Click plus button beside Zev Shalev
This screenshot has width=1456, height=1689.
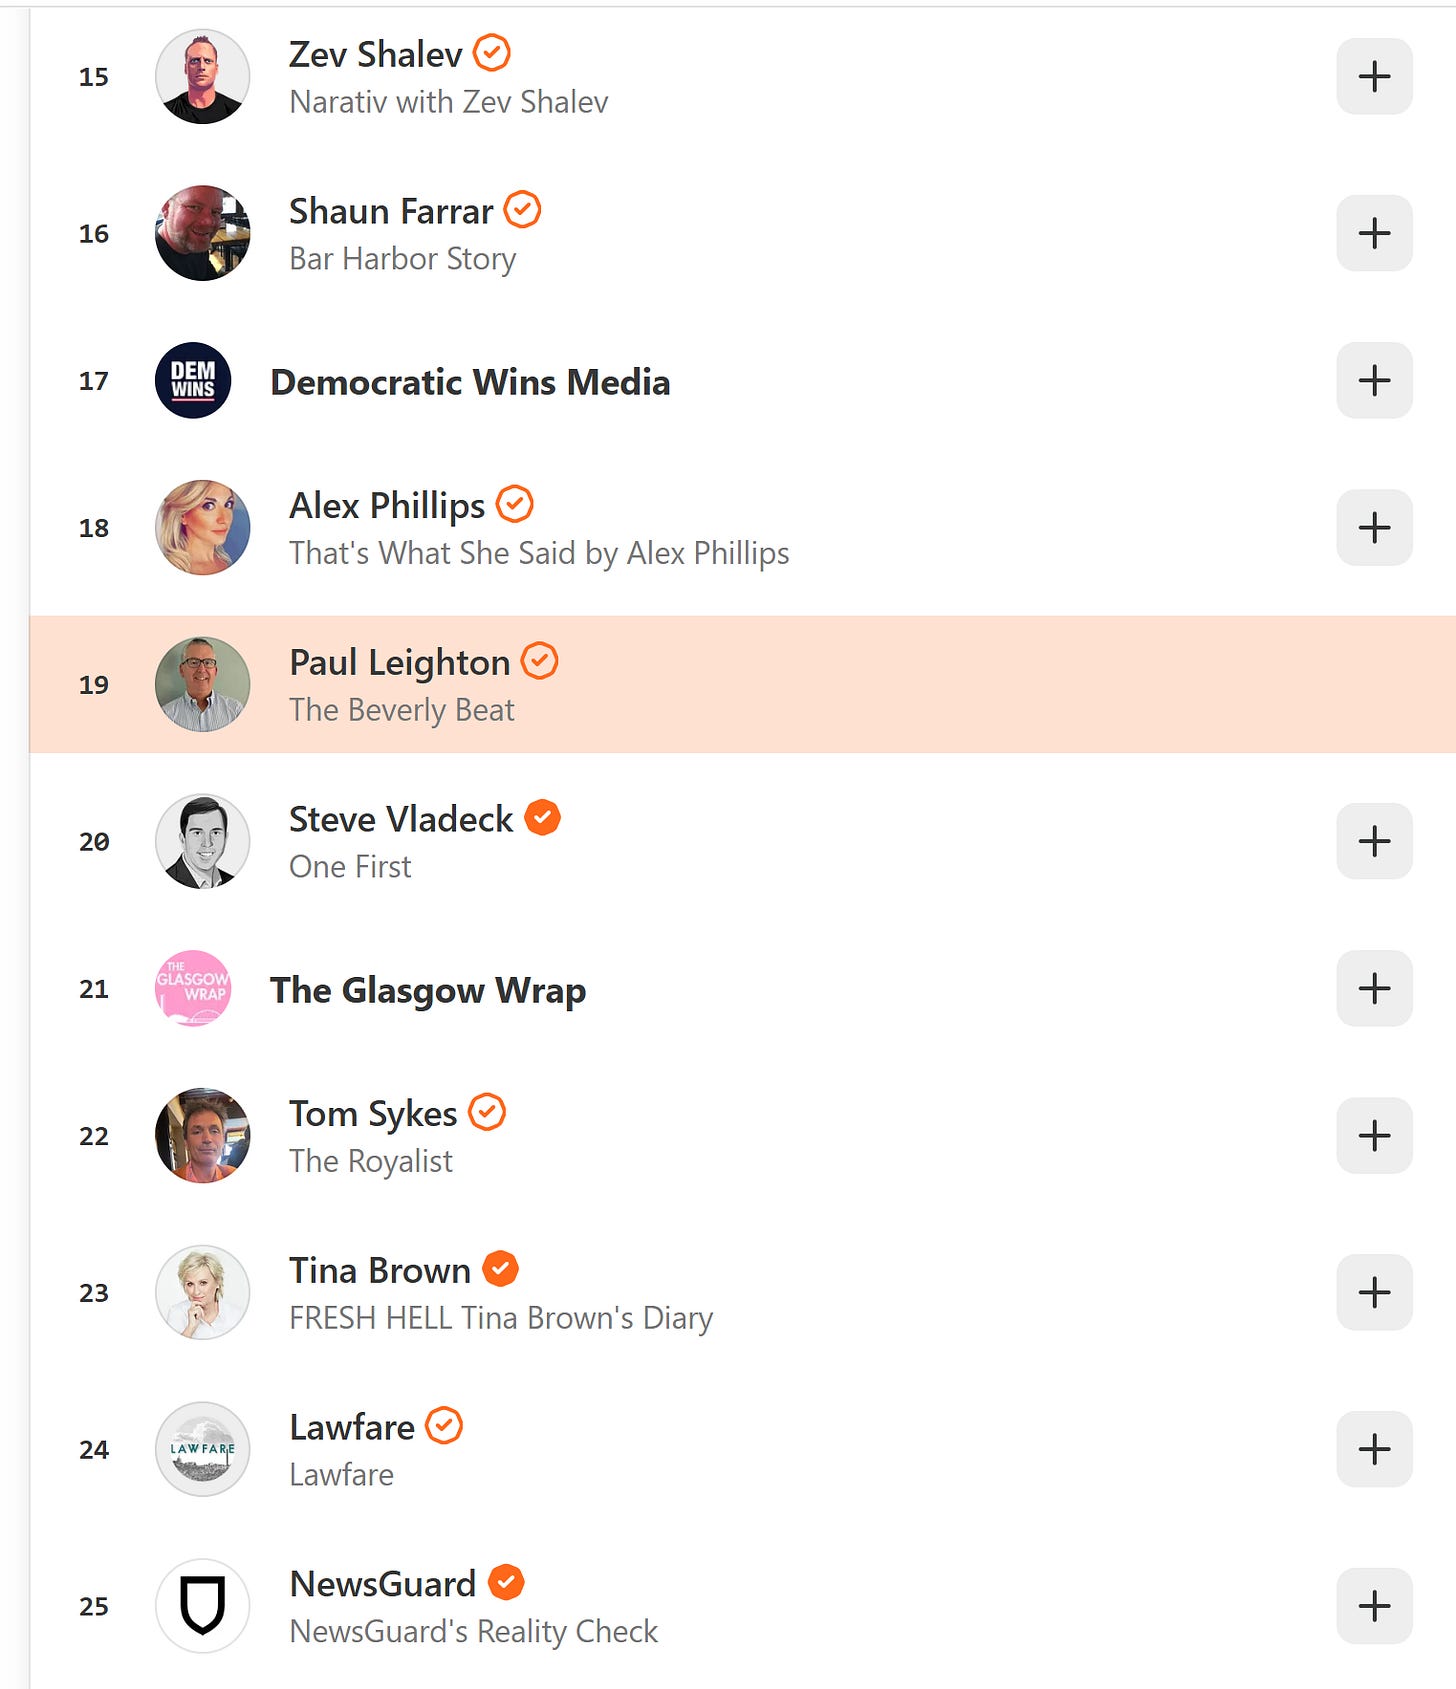coord(1374,76)
